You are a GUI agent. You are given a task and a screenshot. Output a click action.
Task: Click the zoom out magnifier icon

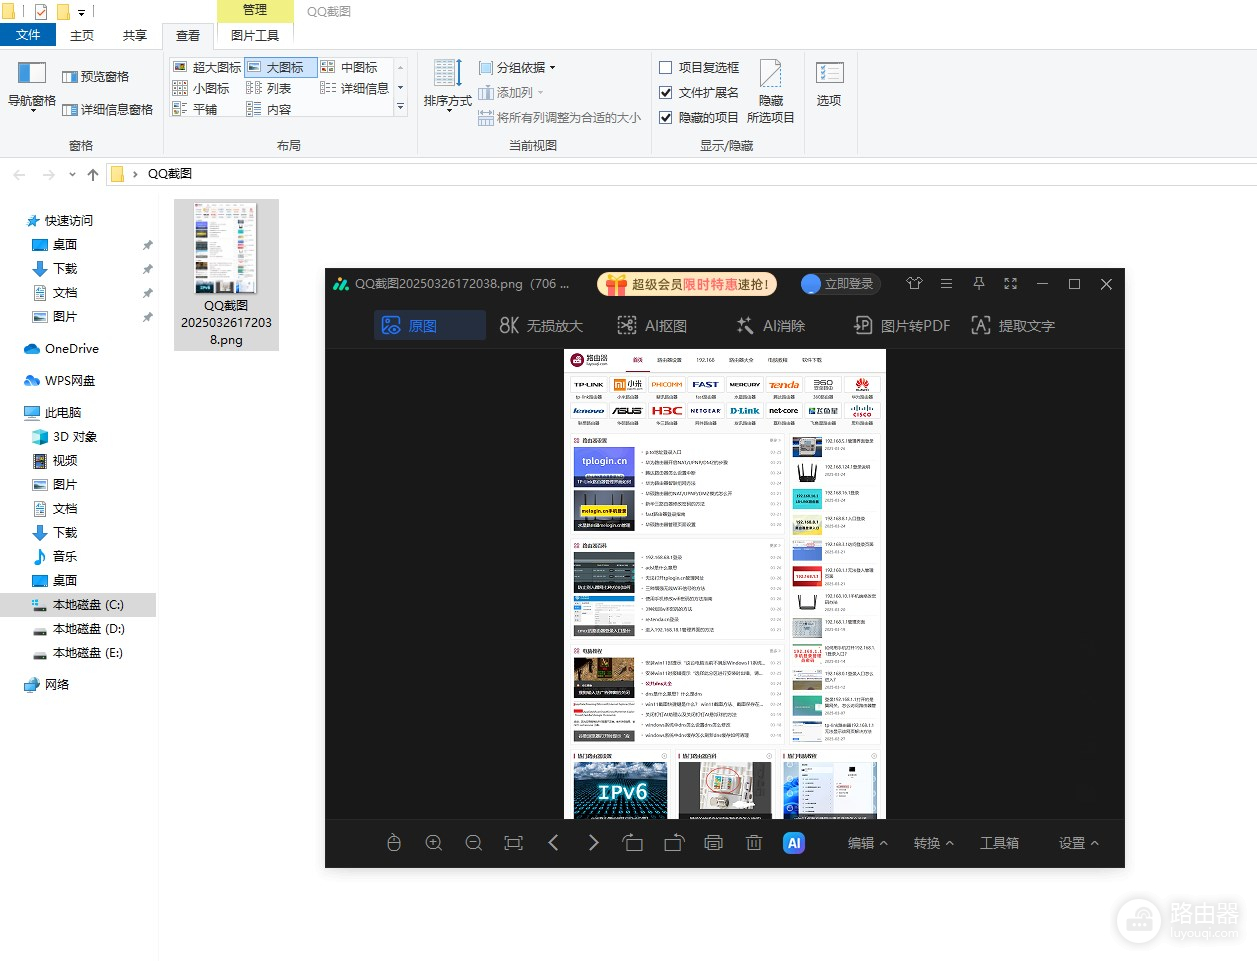click(474, 843)
